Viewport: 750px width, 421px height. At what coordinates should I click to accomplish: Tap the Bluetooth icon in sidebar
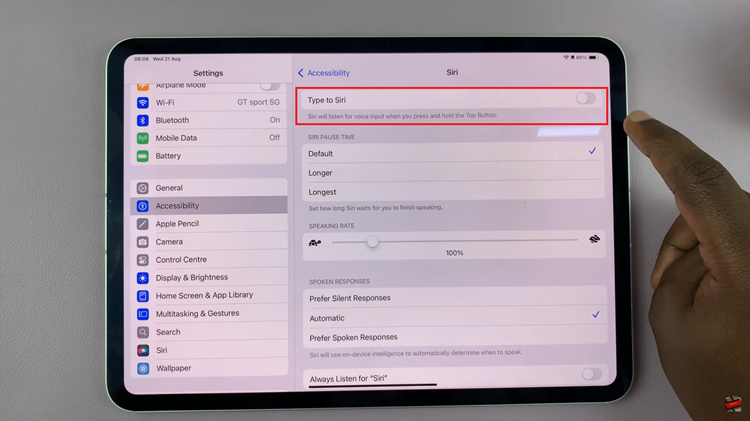pyautogui.click(x=143, y=120)
